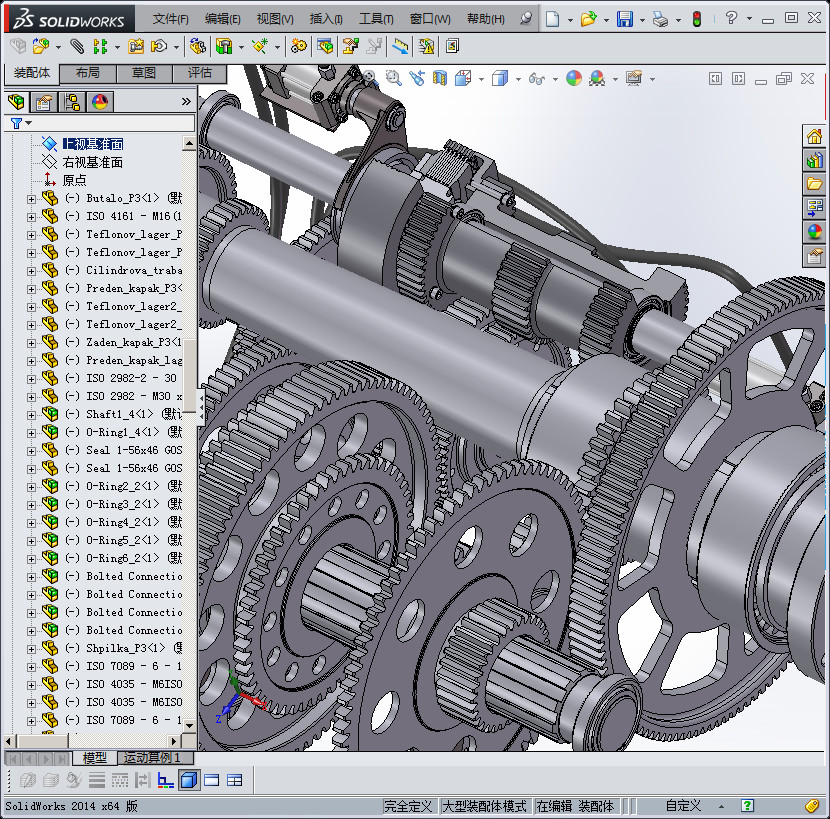
Task: Open the PropertyManager tab icon
Action: tap(44, 101)
